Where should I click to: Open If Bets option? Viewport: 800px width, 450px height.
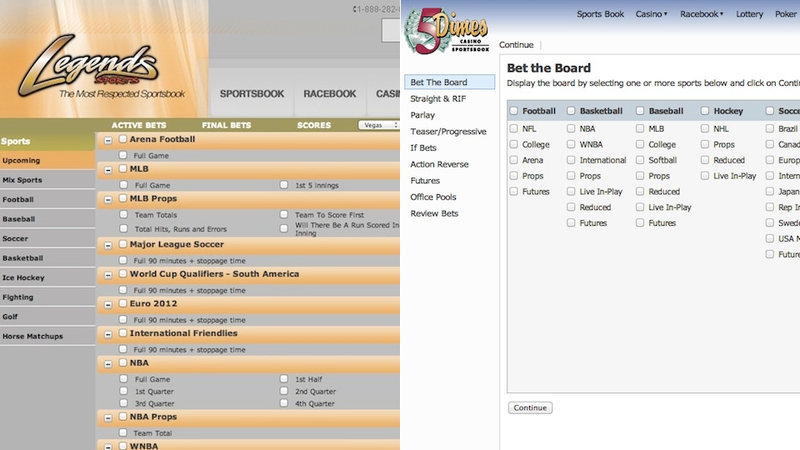tap(423, 147)
